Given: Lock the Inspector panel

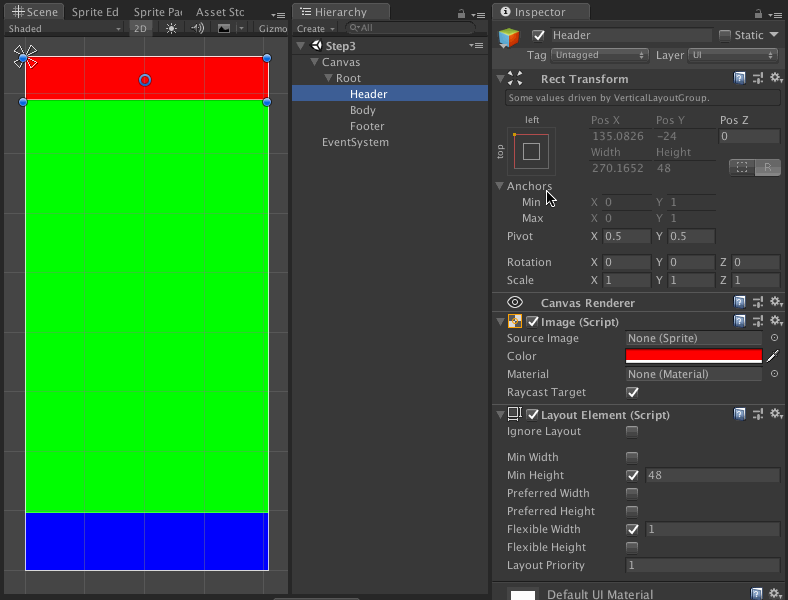Looking at the screenshot, I should tap(758, 14).
